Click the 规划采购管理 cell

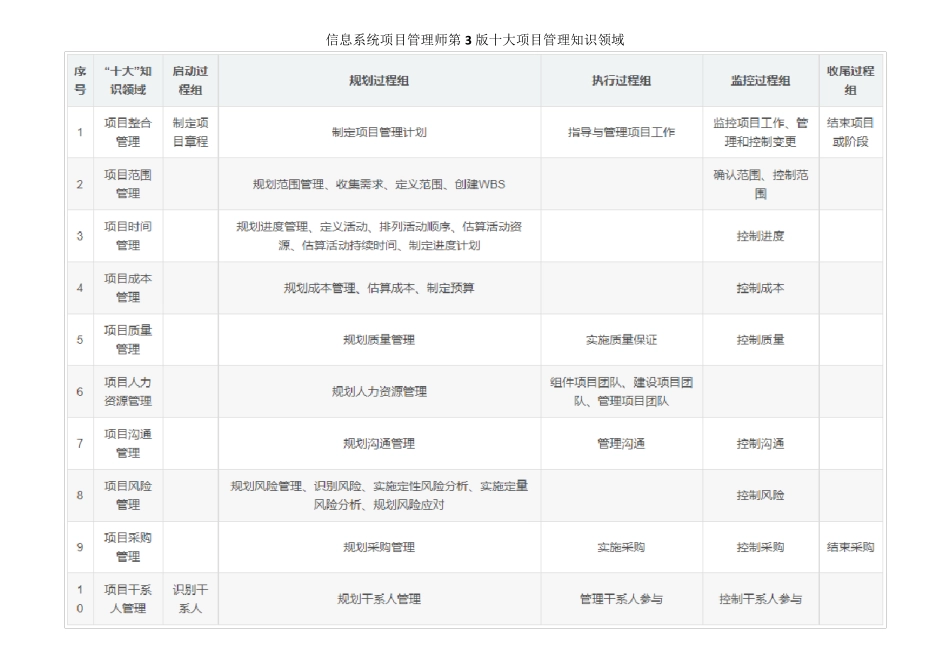coord(379,547)
